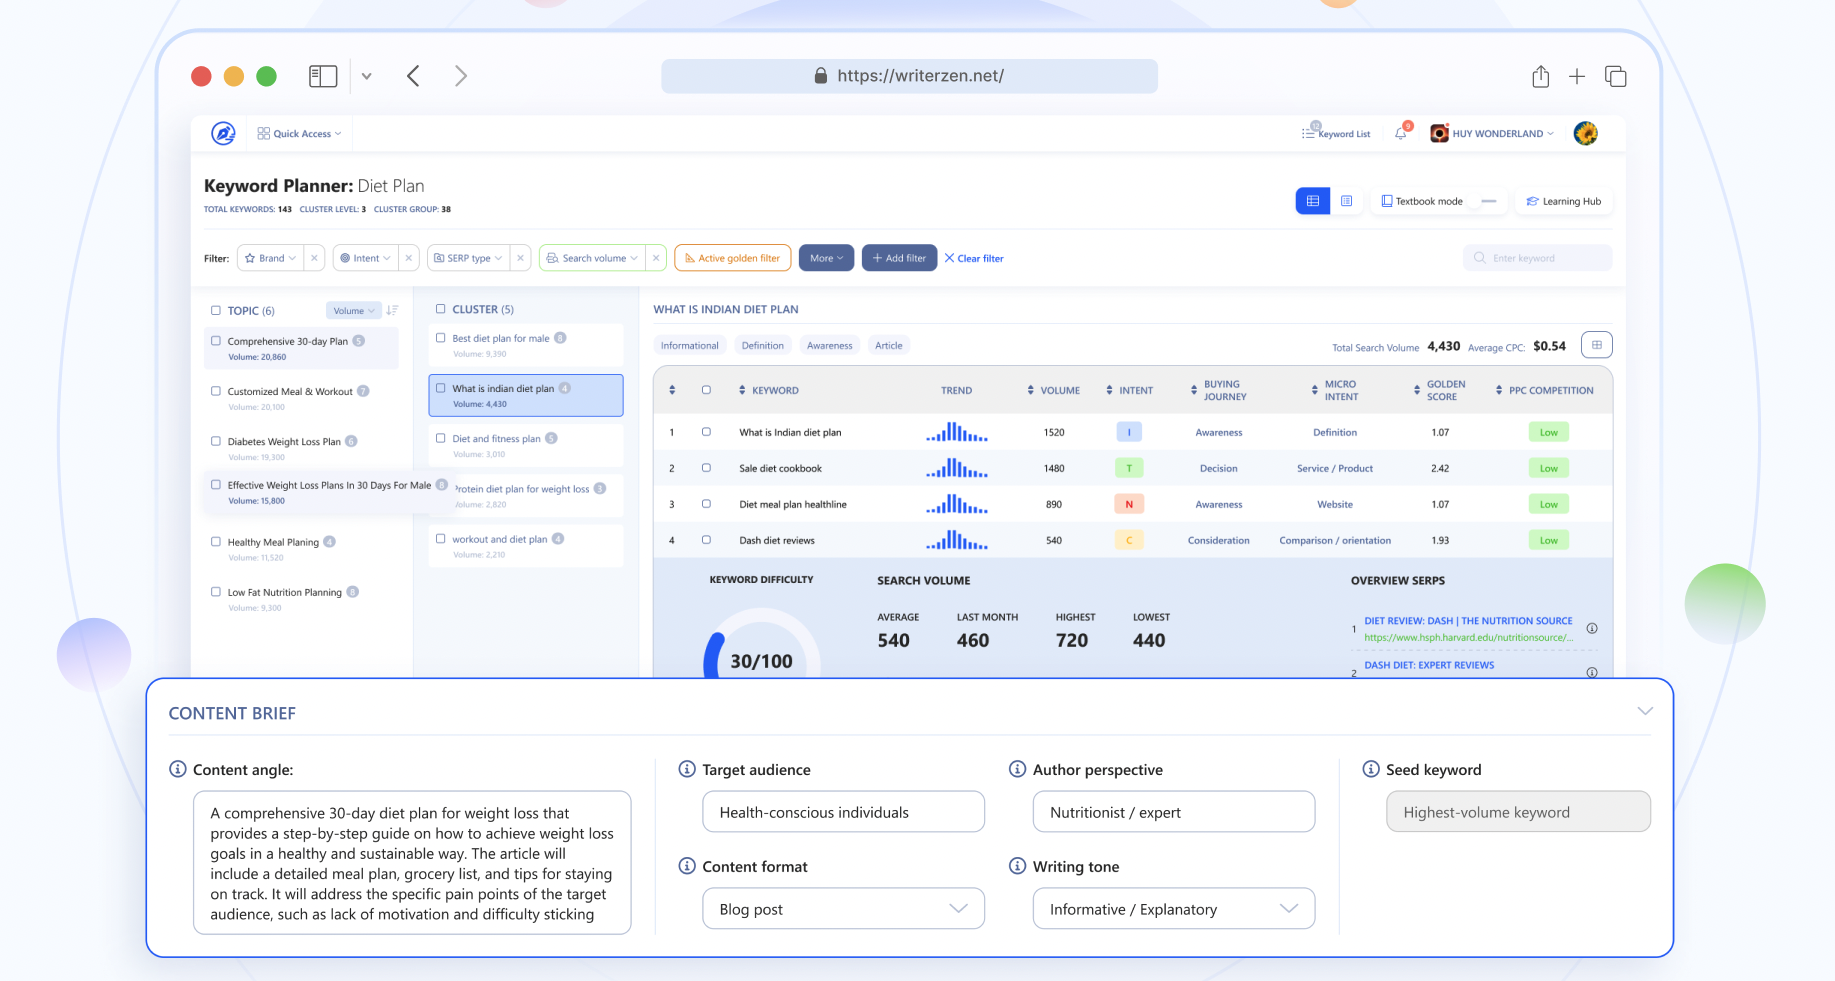
Task: Click the table export icon near Average CPC
Action: 1596,345
